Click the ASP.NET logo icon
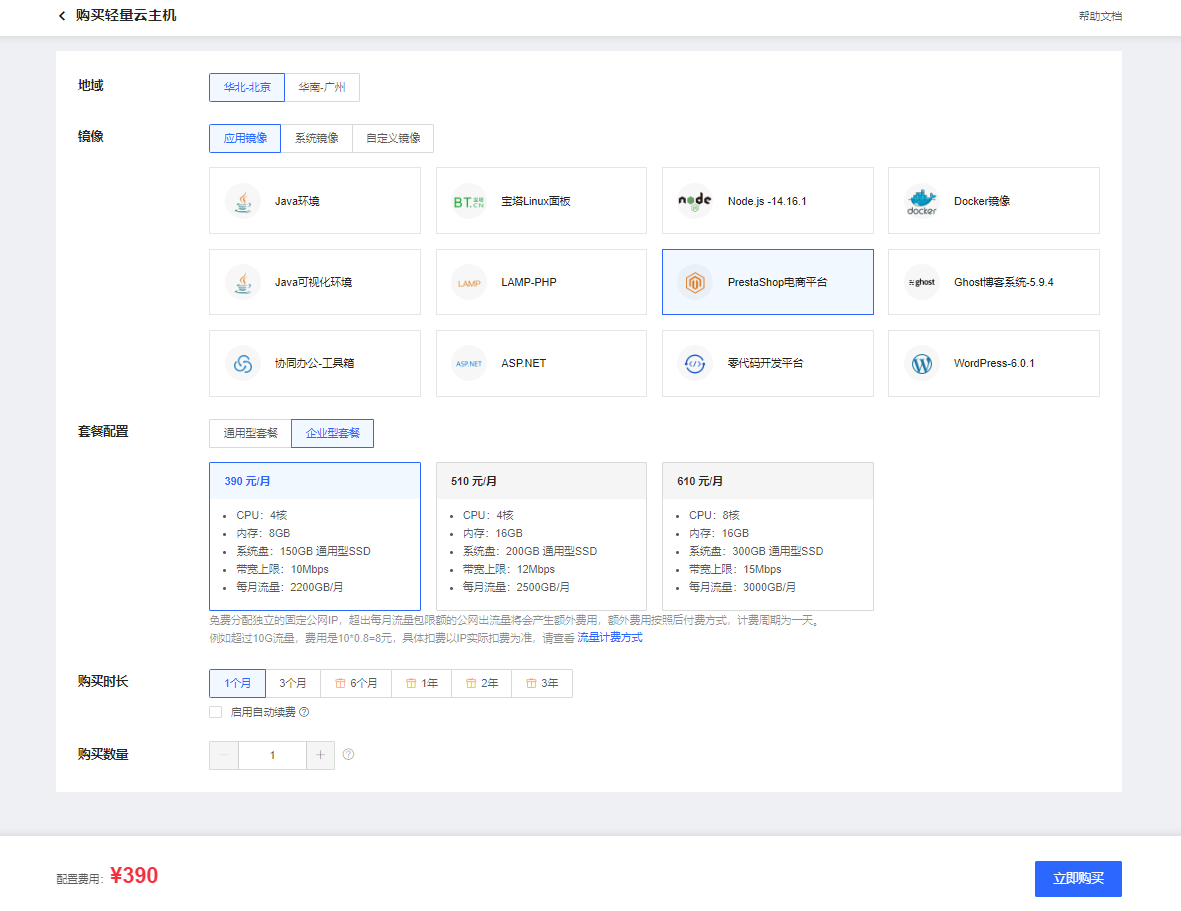1181x911 pixels. (468, 364)
